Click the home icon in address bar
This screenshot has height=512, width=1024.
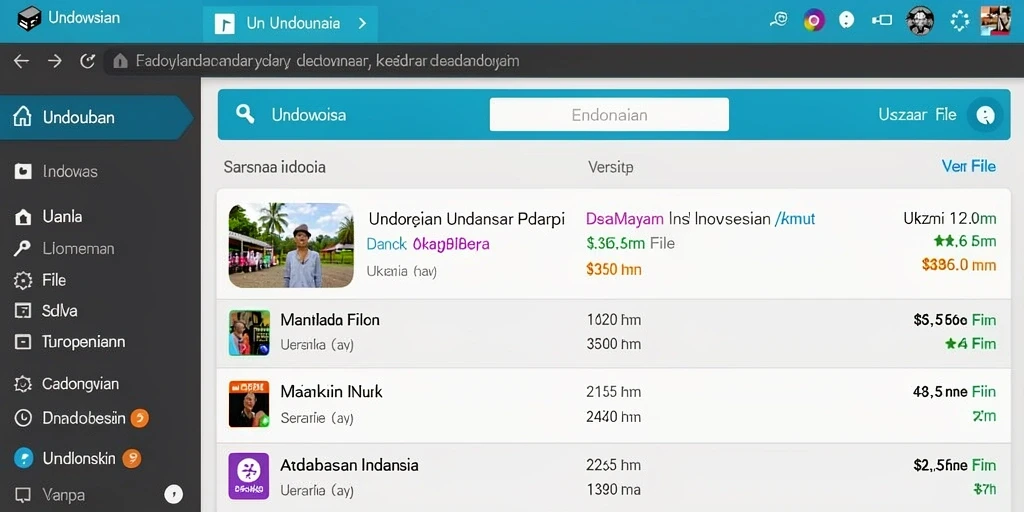(120, 61)
